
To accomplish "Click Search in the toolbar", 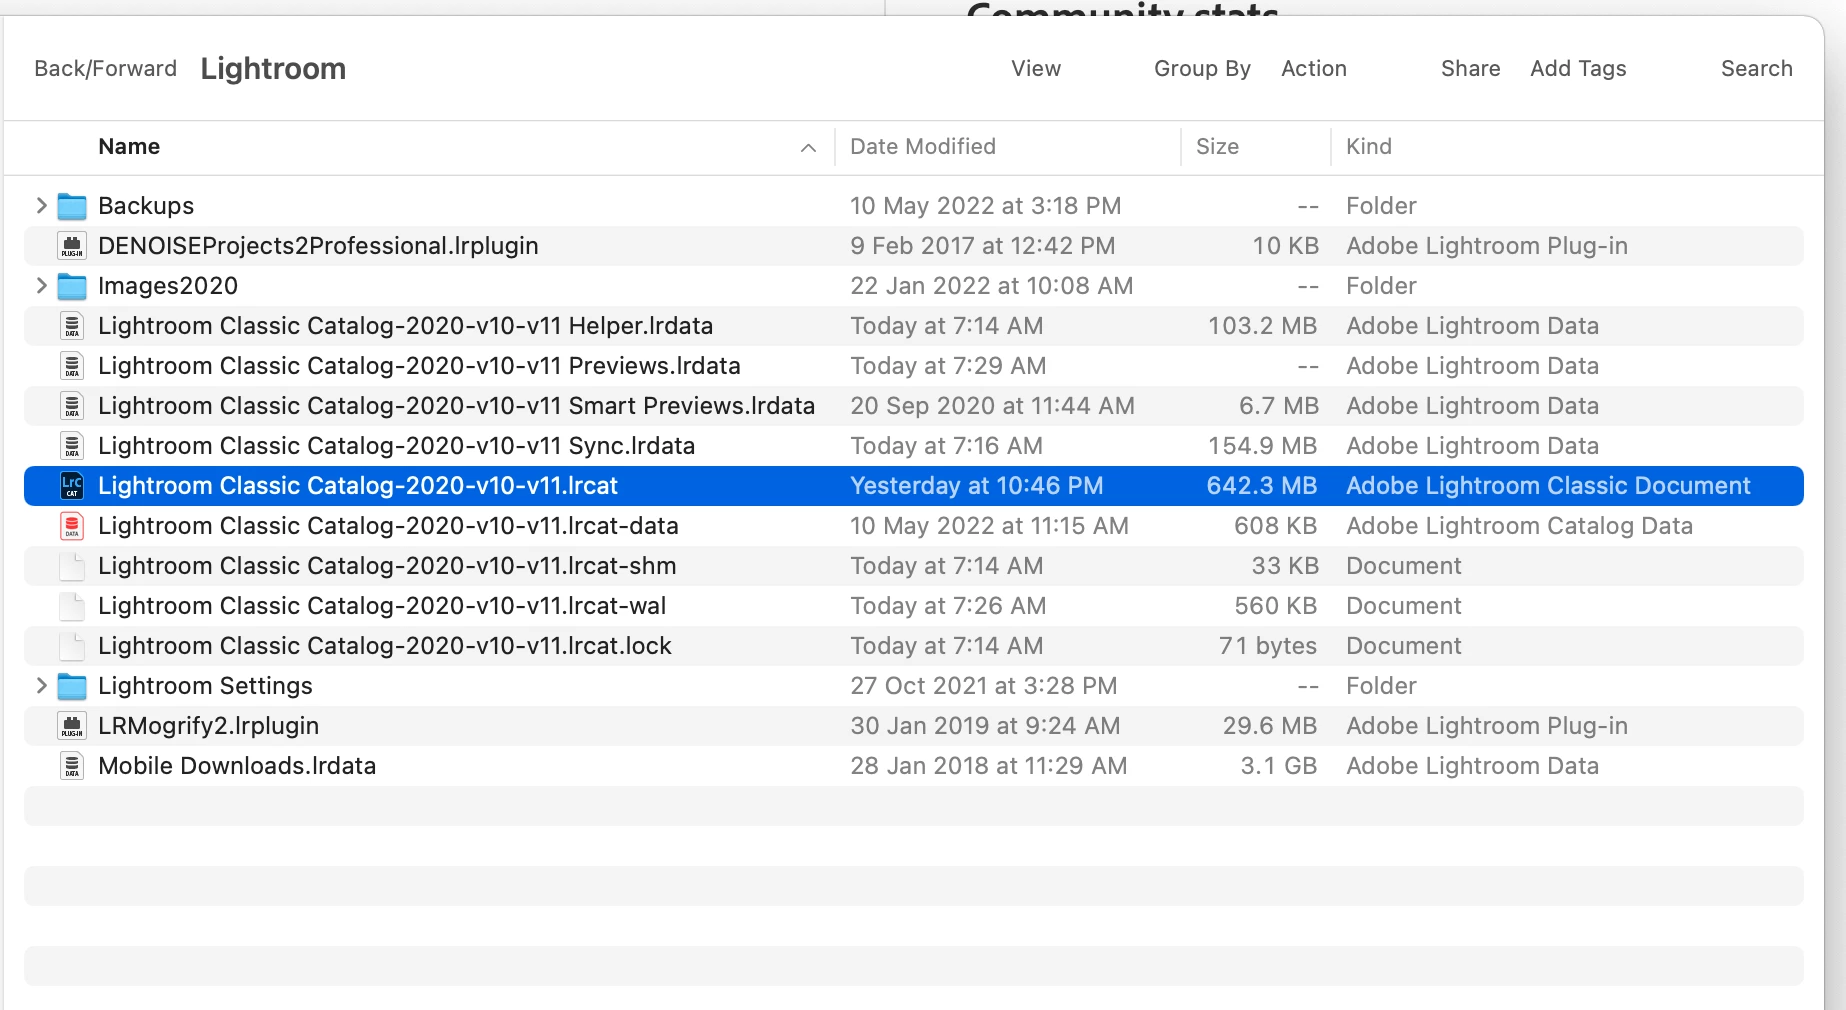I will click(x=1756, y=69).
